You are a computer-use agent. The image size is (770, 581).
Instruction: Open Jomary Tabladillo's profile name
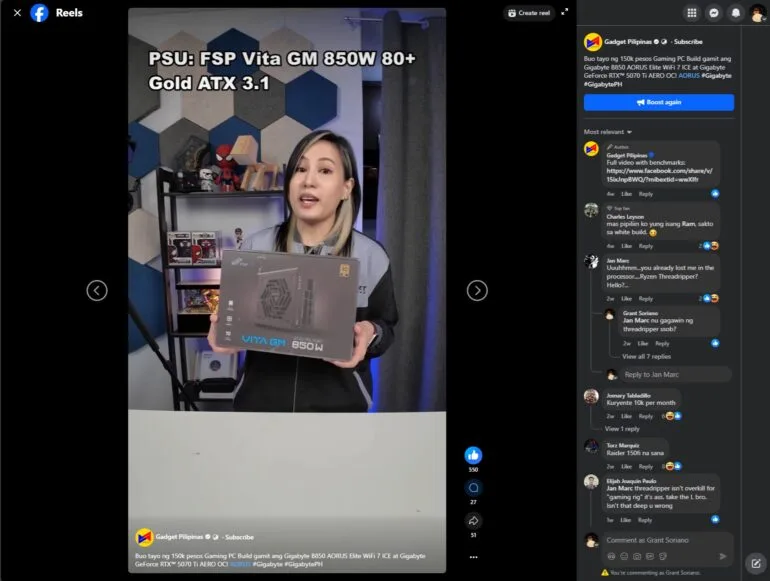pyautogui.click(x=628, y=395)
